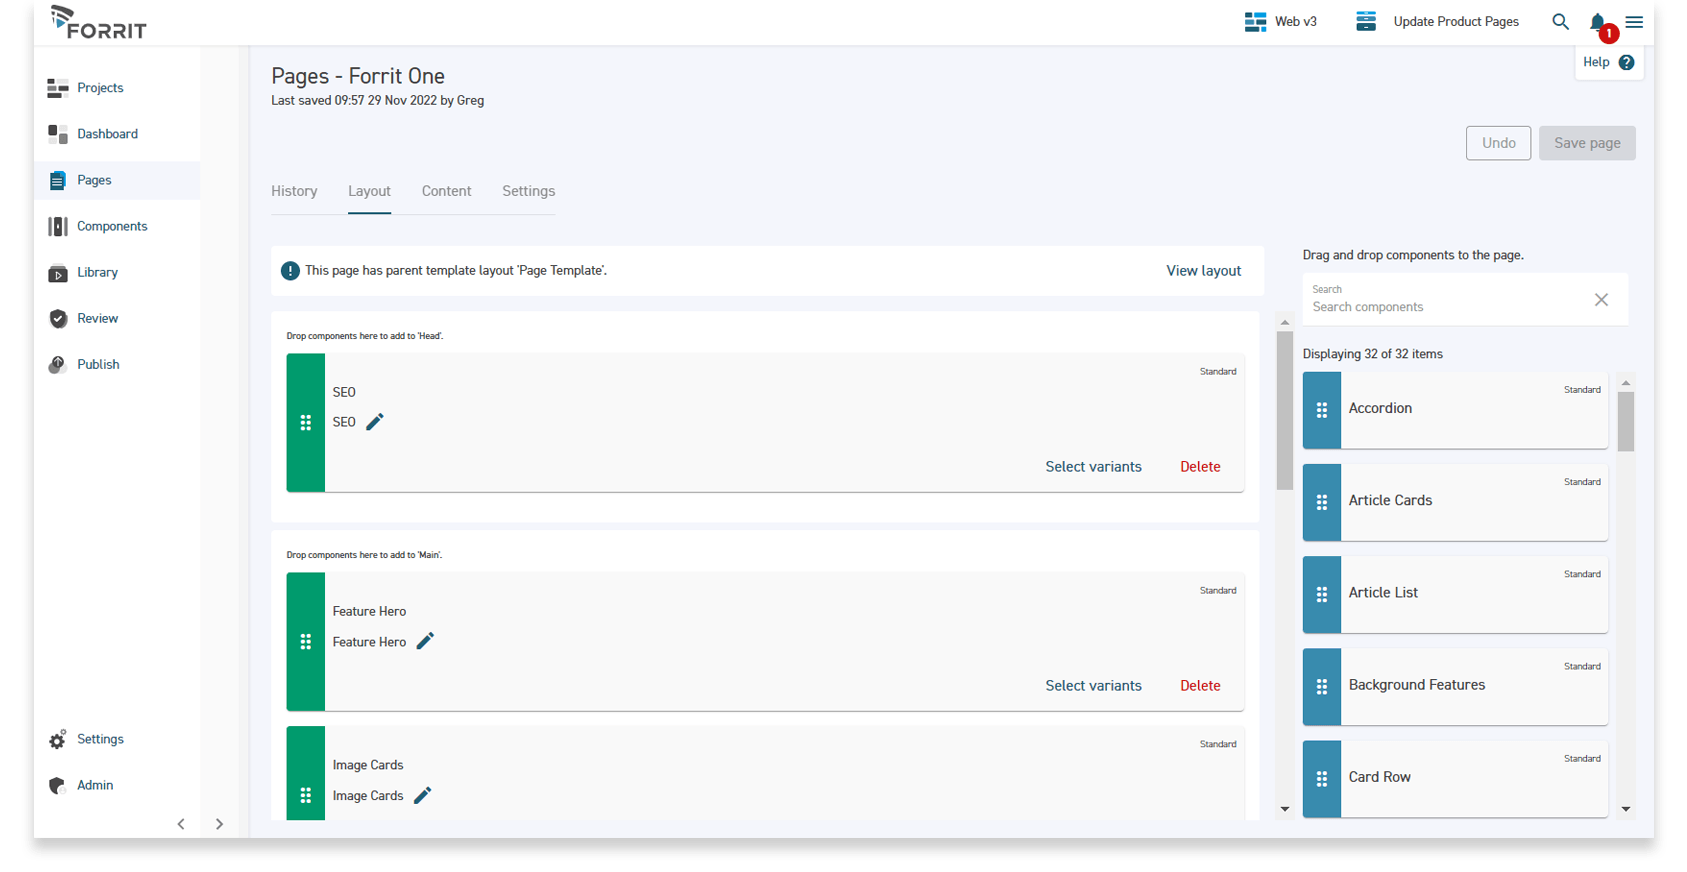Open the Web v3 project selector
Viewport: 1687px width, 872px height.
(x=1281, y=22)
